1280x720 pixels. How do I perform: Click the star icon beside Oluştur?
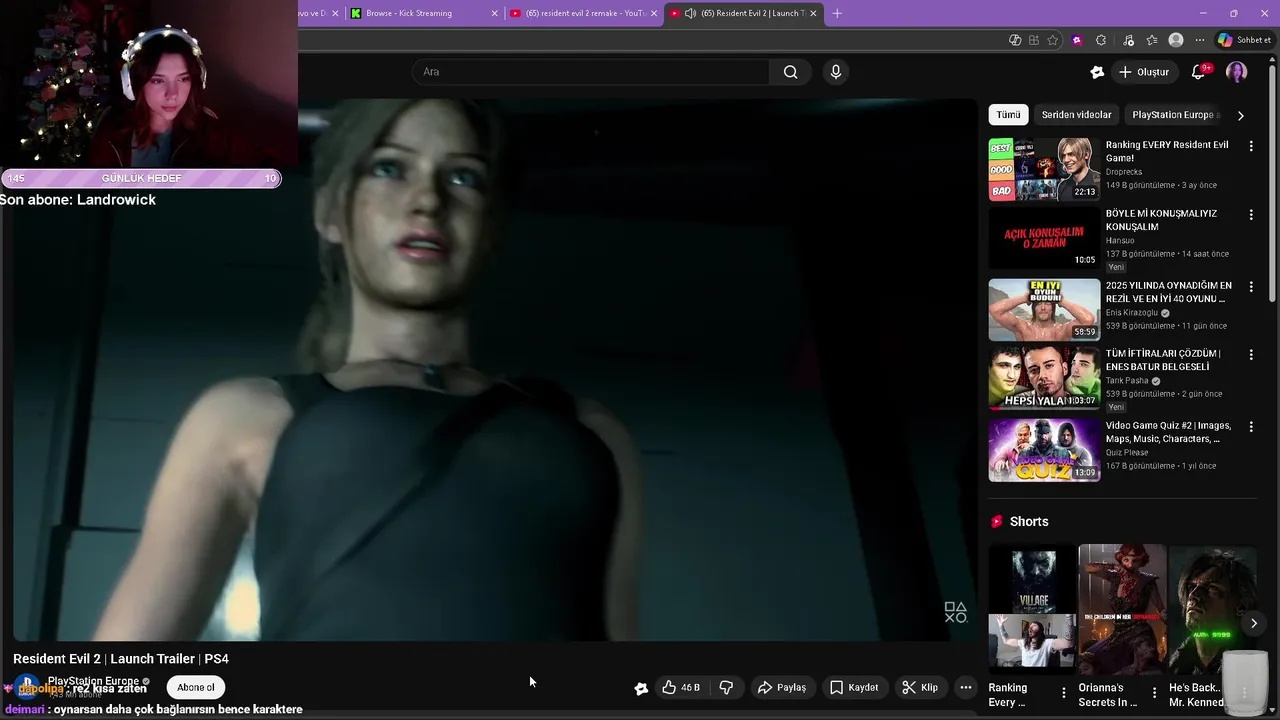click(x=1097, y=72)
